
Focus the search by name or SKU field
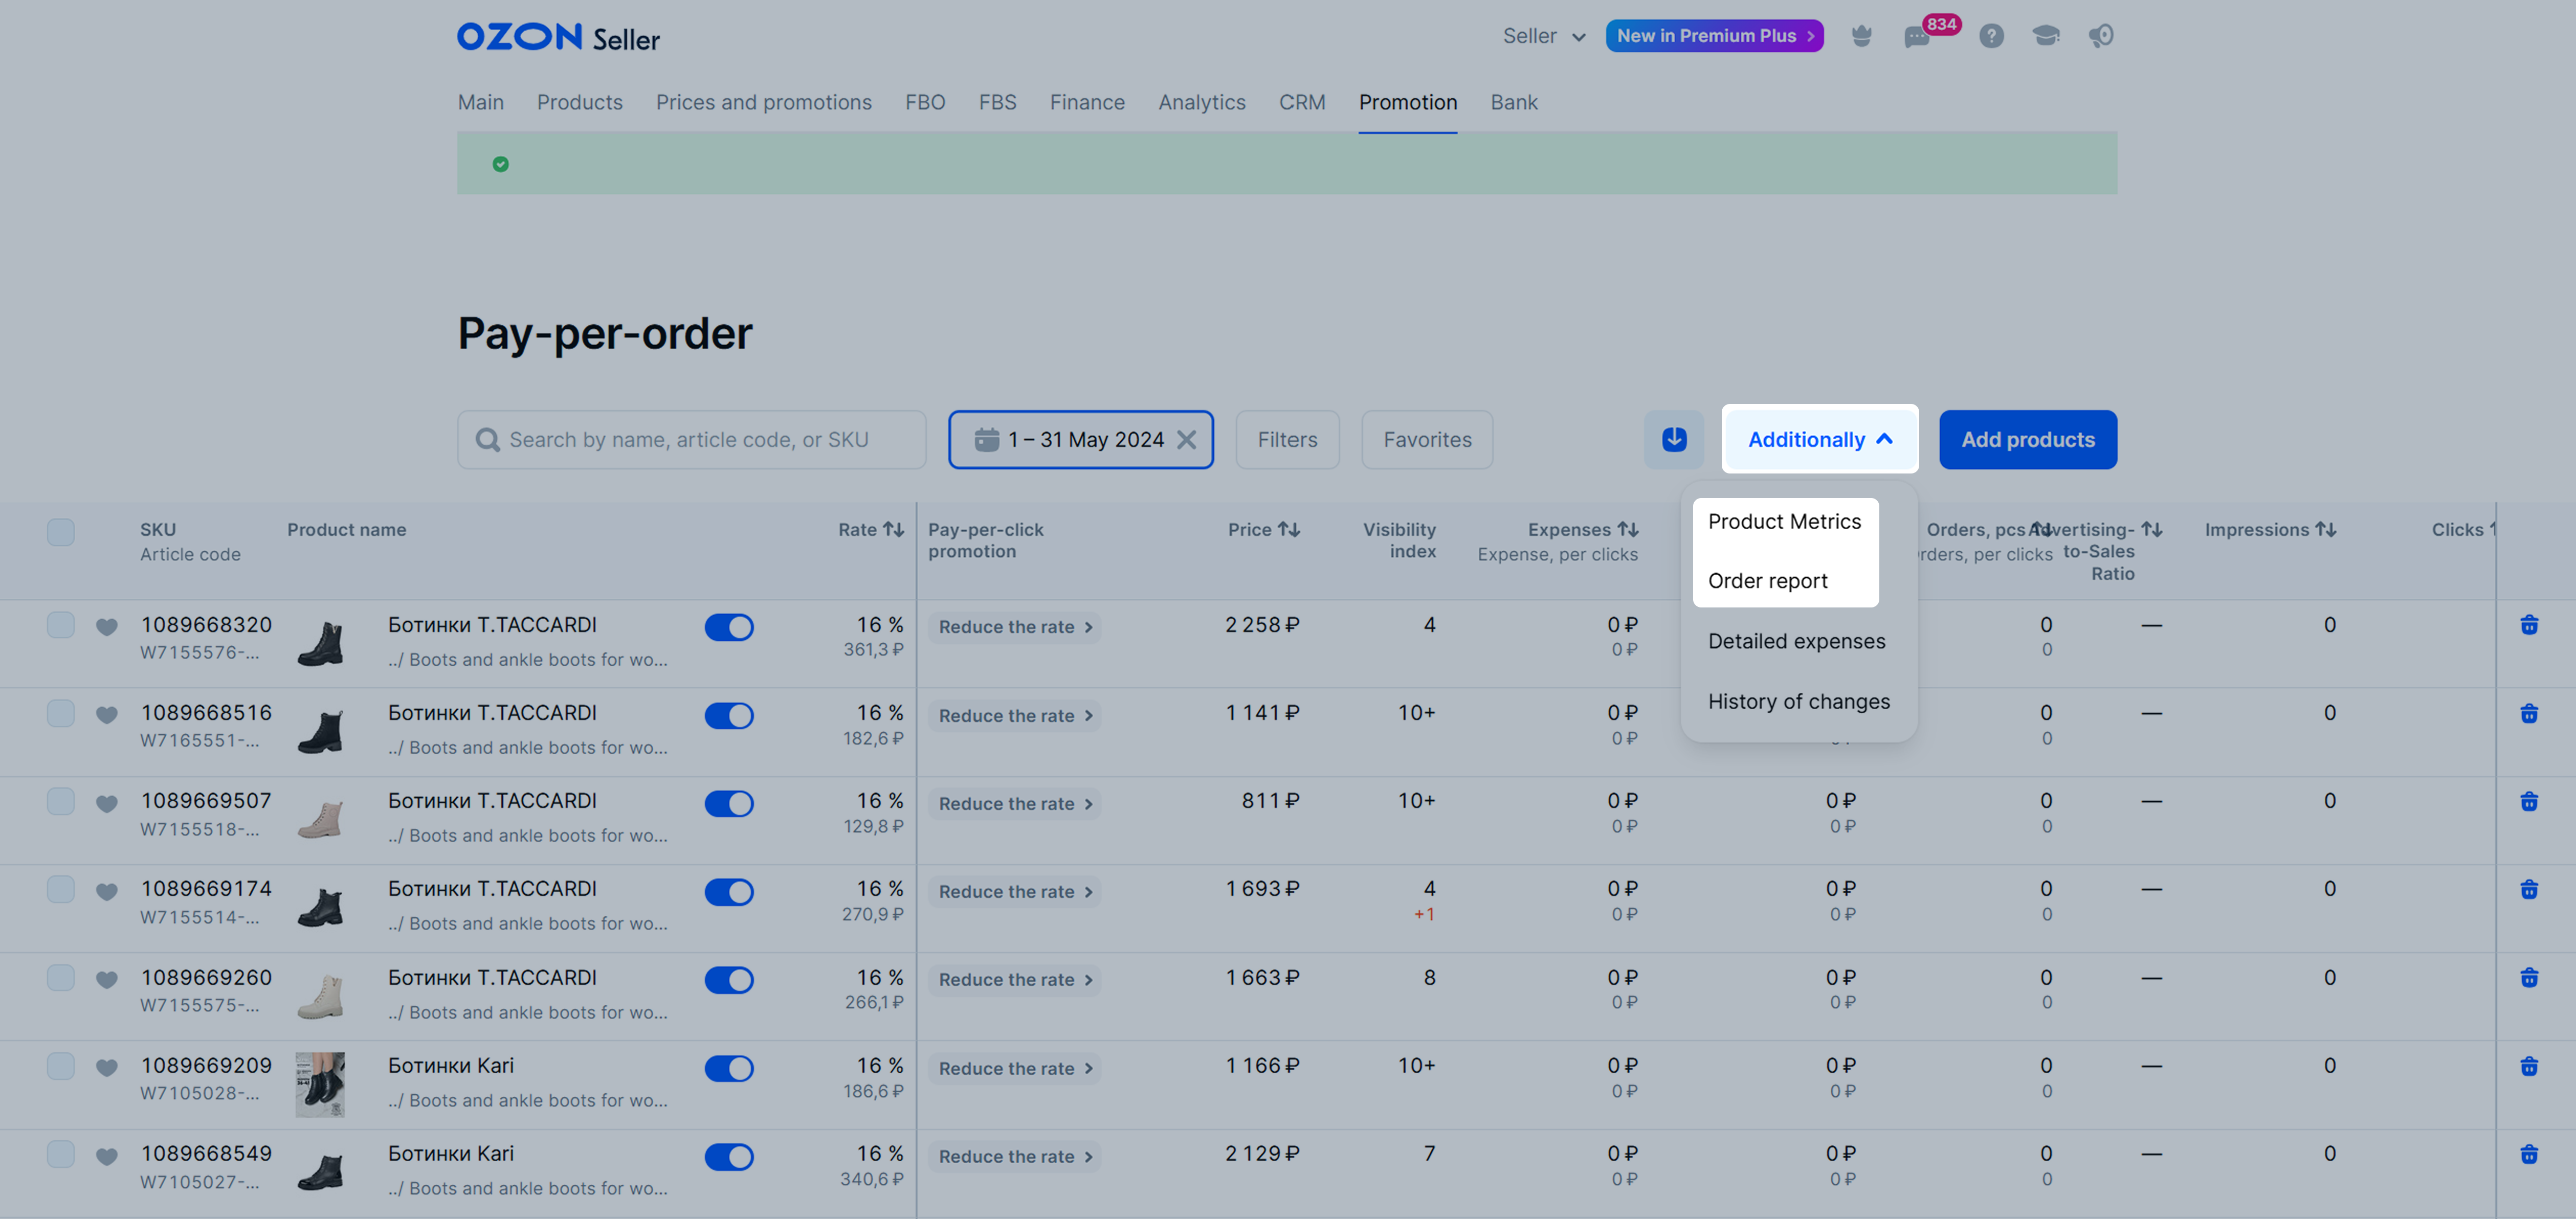point(691,439)
